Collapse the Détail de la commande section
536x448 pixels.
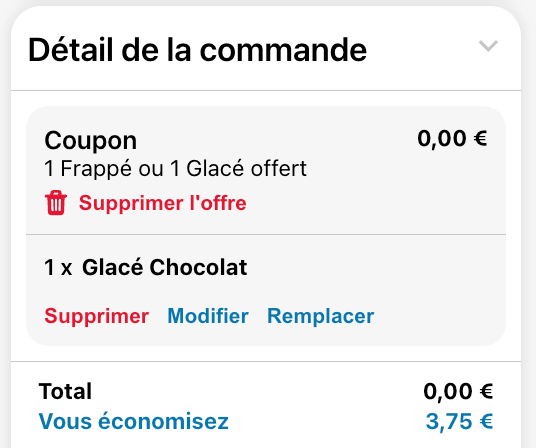click(x=488, y=46)
